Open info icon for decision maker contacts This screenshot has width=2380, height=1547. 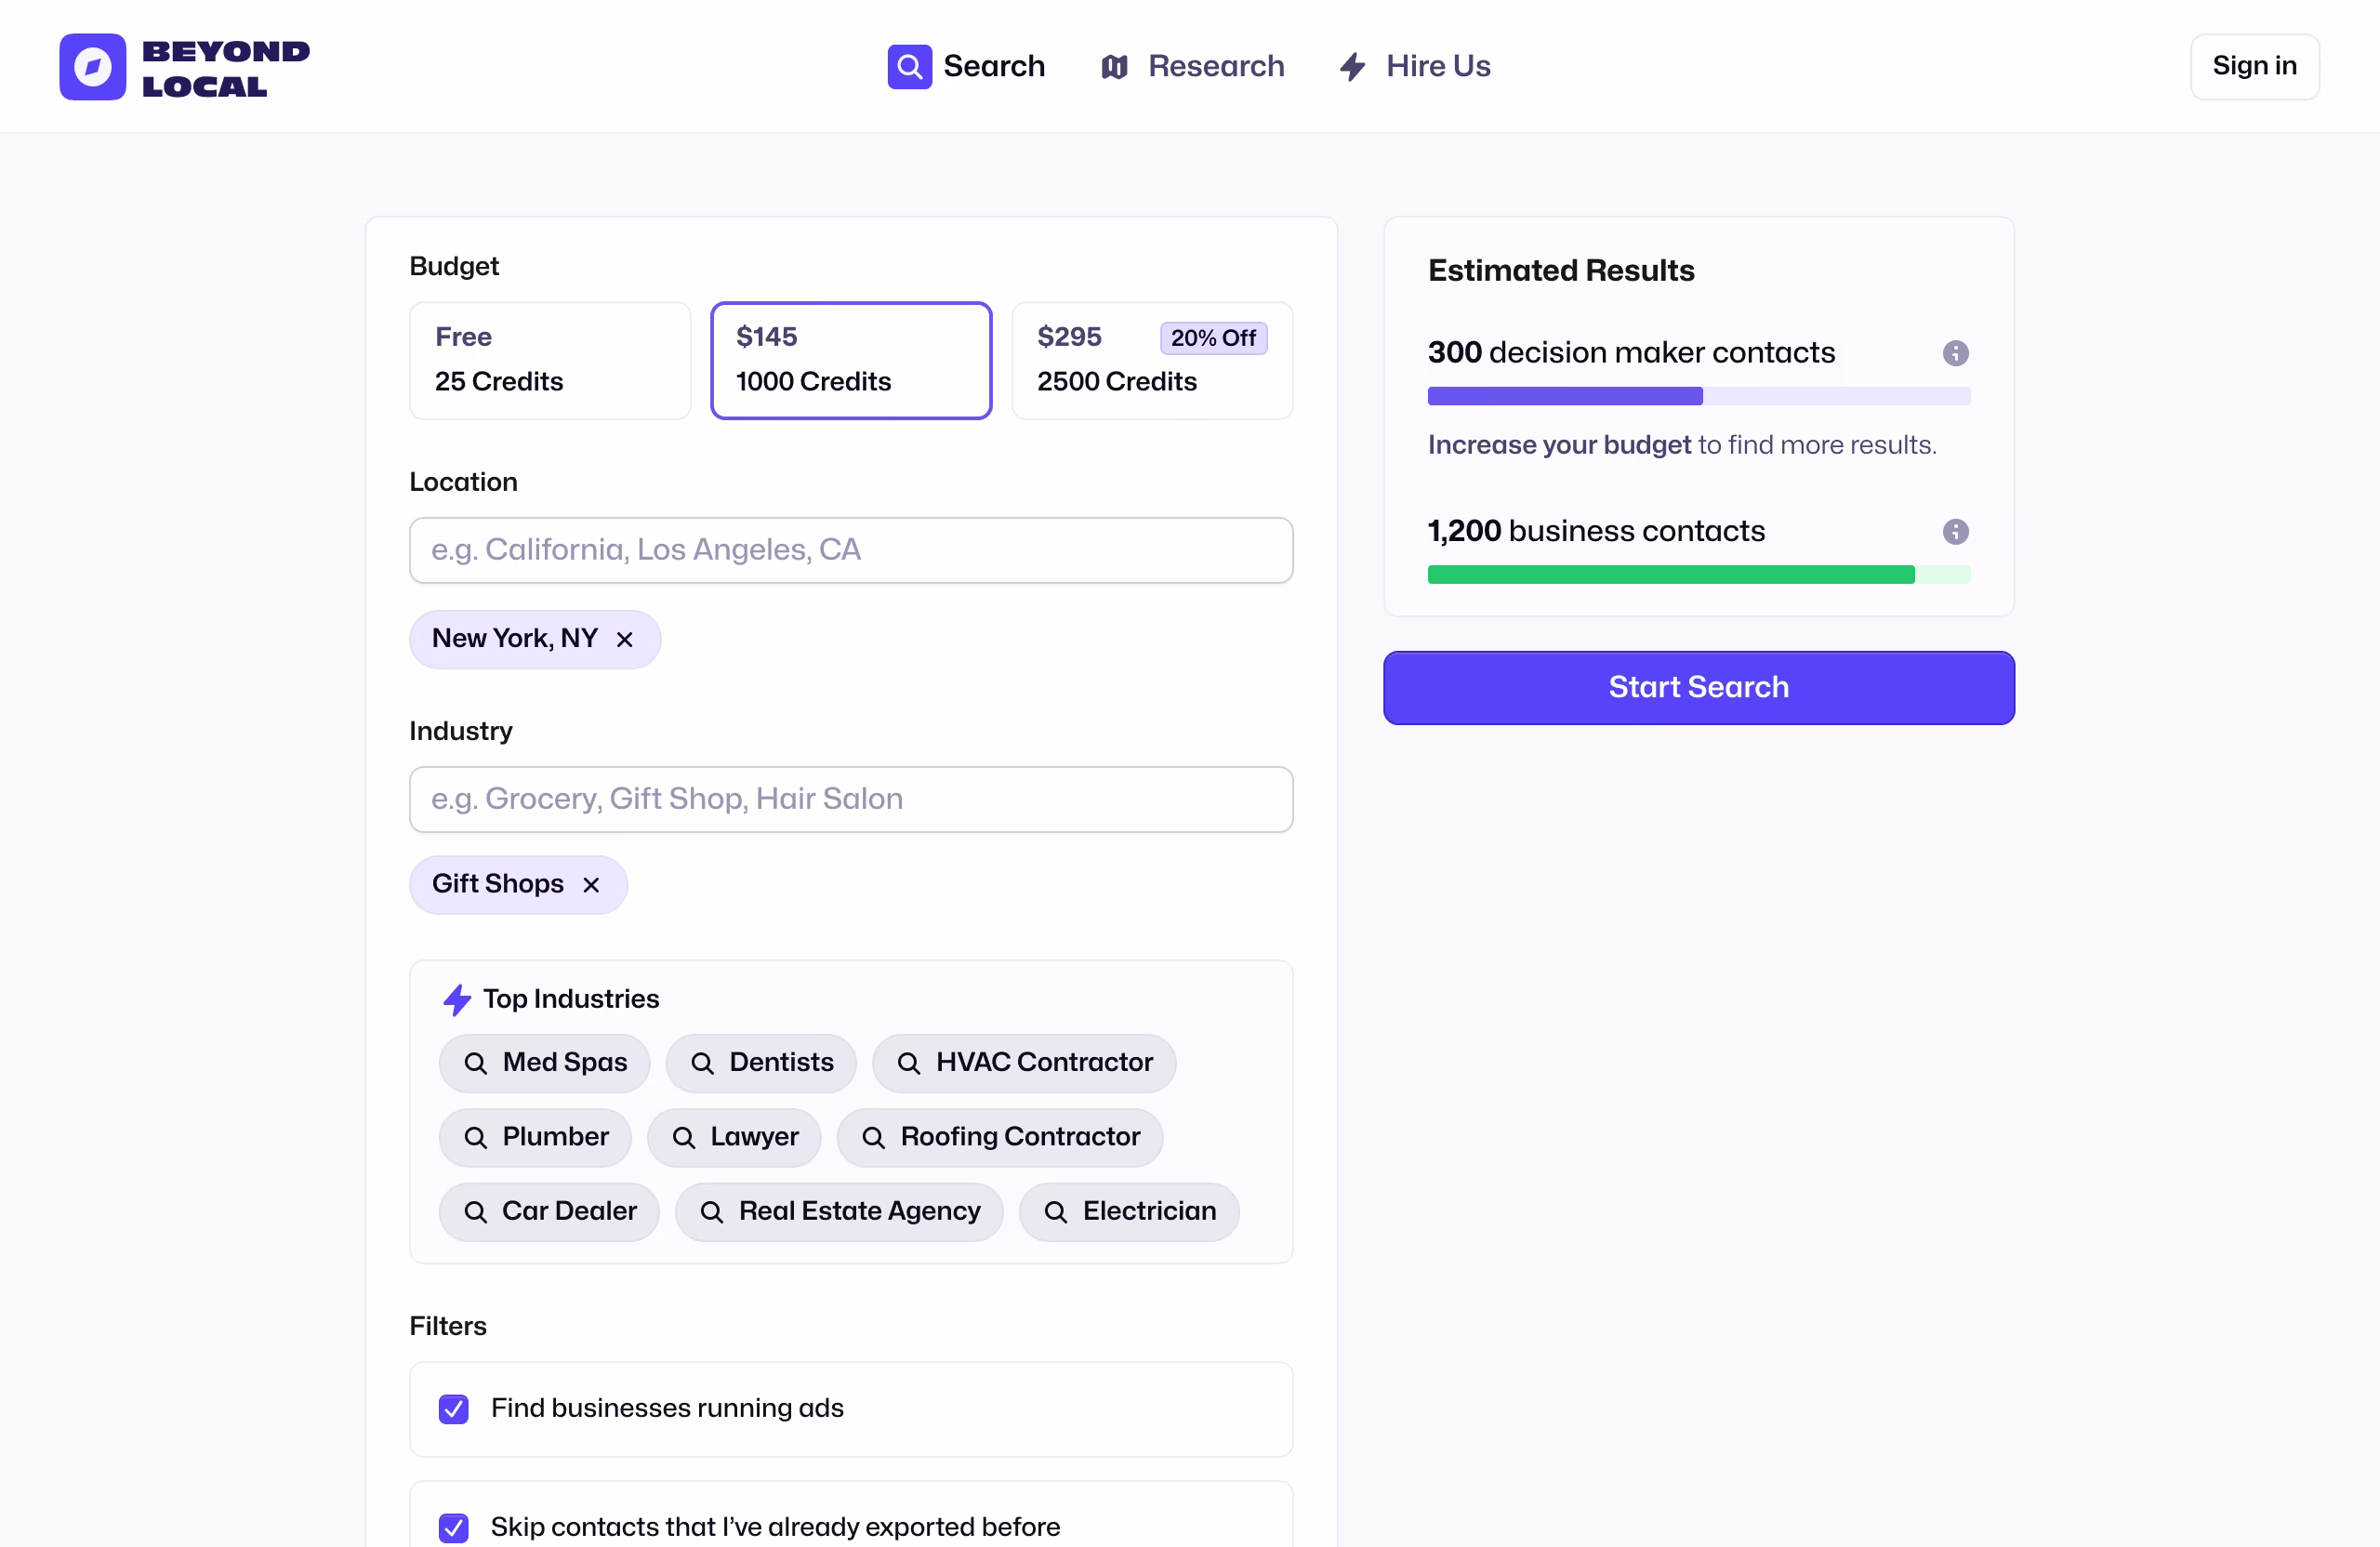point(1955,353)
